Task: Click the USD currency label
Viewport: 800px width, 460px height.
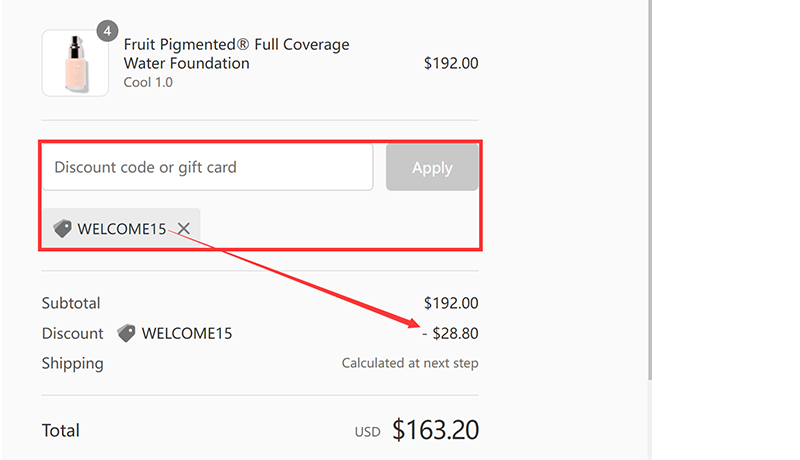Action: click(368, 433)
